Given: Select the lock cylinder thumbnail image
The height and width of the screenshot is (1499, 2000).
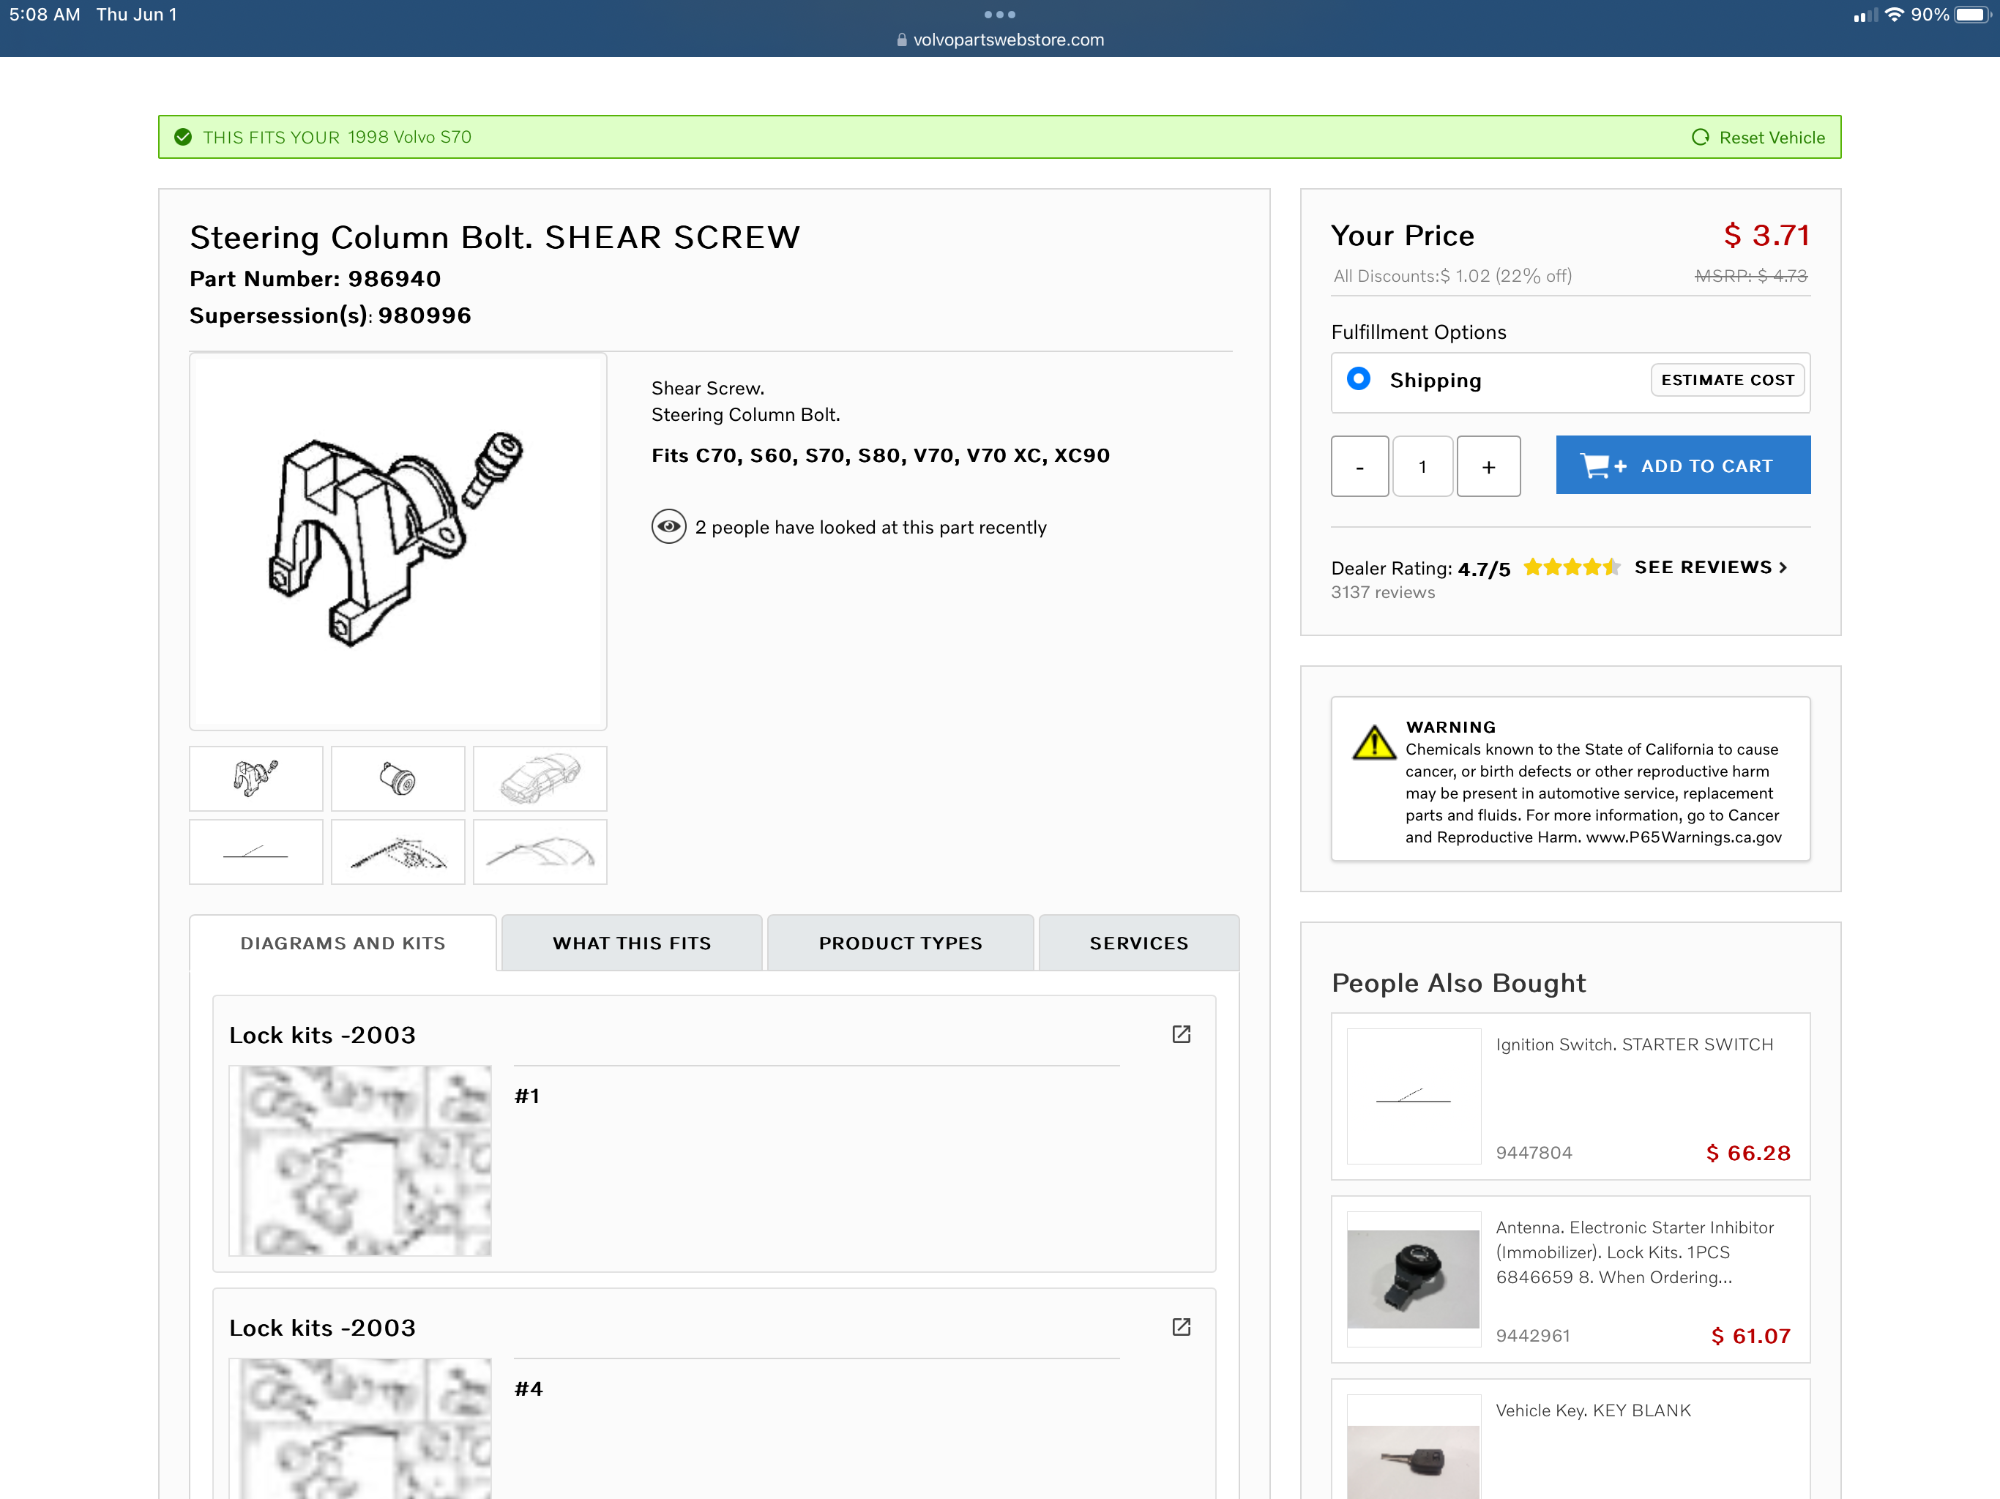Looking at the screenshot, I should coord(397,778).
